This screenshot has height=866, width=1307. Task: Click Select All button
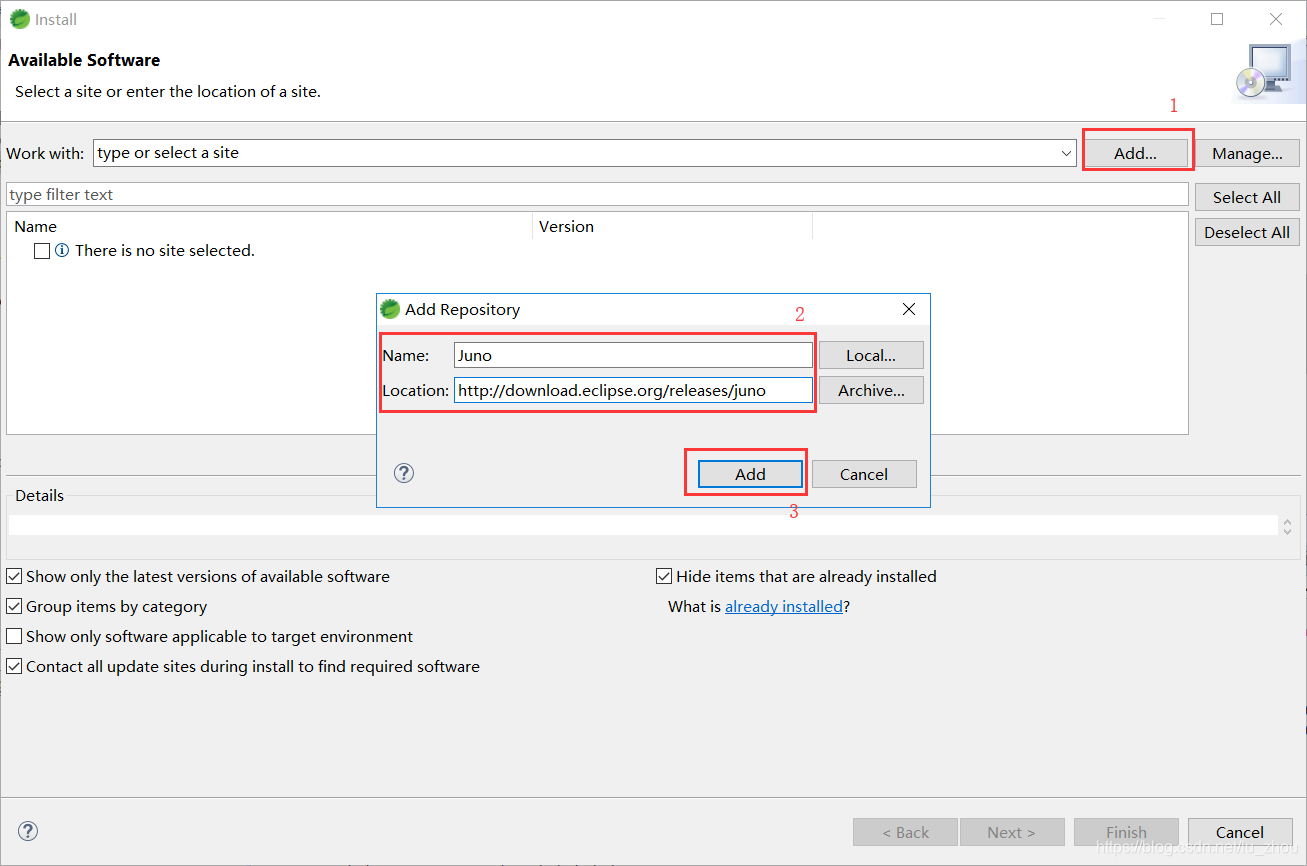(x=1247, y=197)
